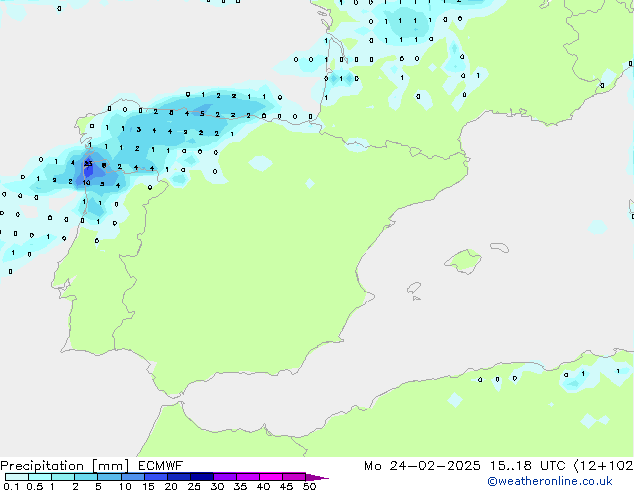
Task: Click the '10' precipitation value on map
Action: (87, 183)
